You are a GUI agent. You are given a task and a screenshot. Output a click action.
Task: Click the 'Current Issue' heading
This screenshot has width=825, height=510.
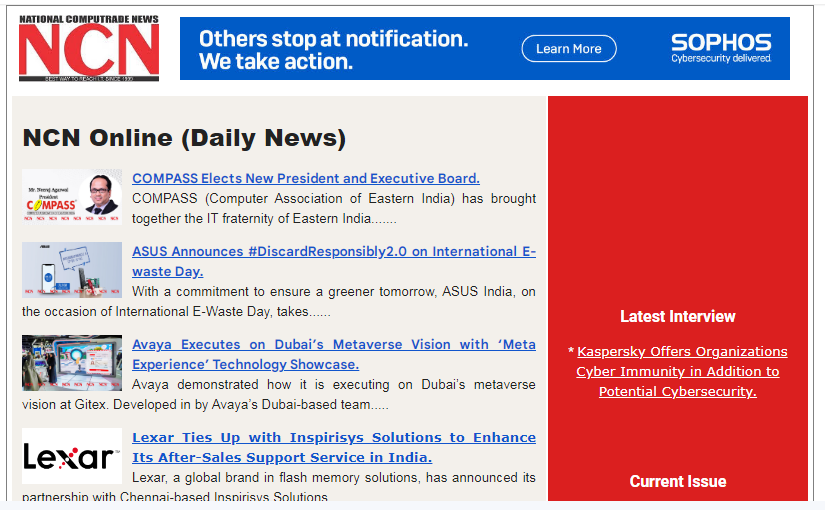coord(678,481)
